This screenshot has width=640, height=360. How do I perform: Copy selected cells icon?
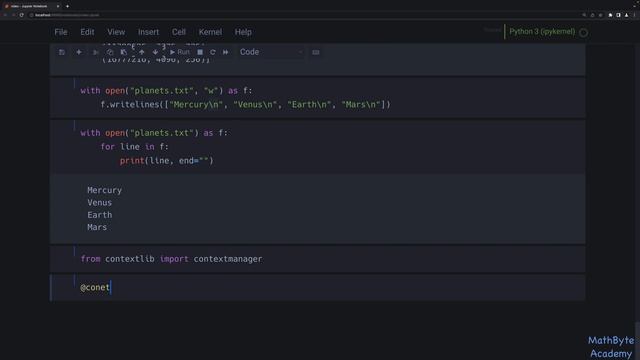(x=110, y=52)
